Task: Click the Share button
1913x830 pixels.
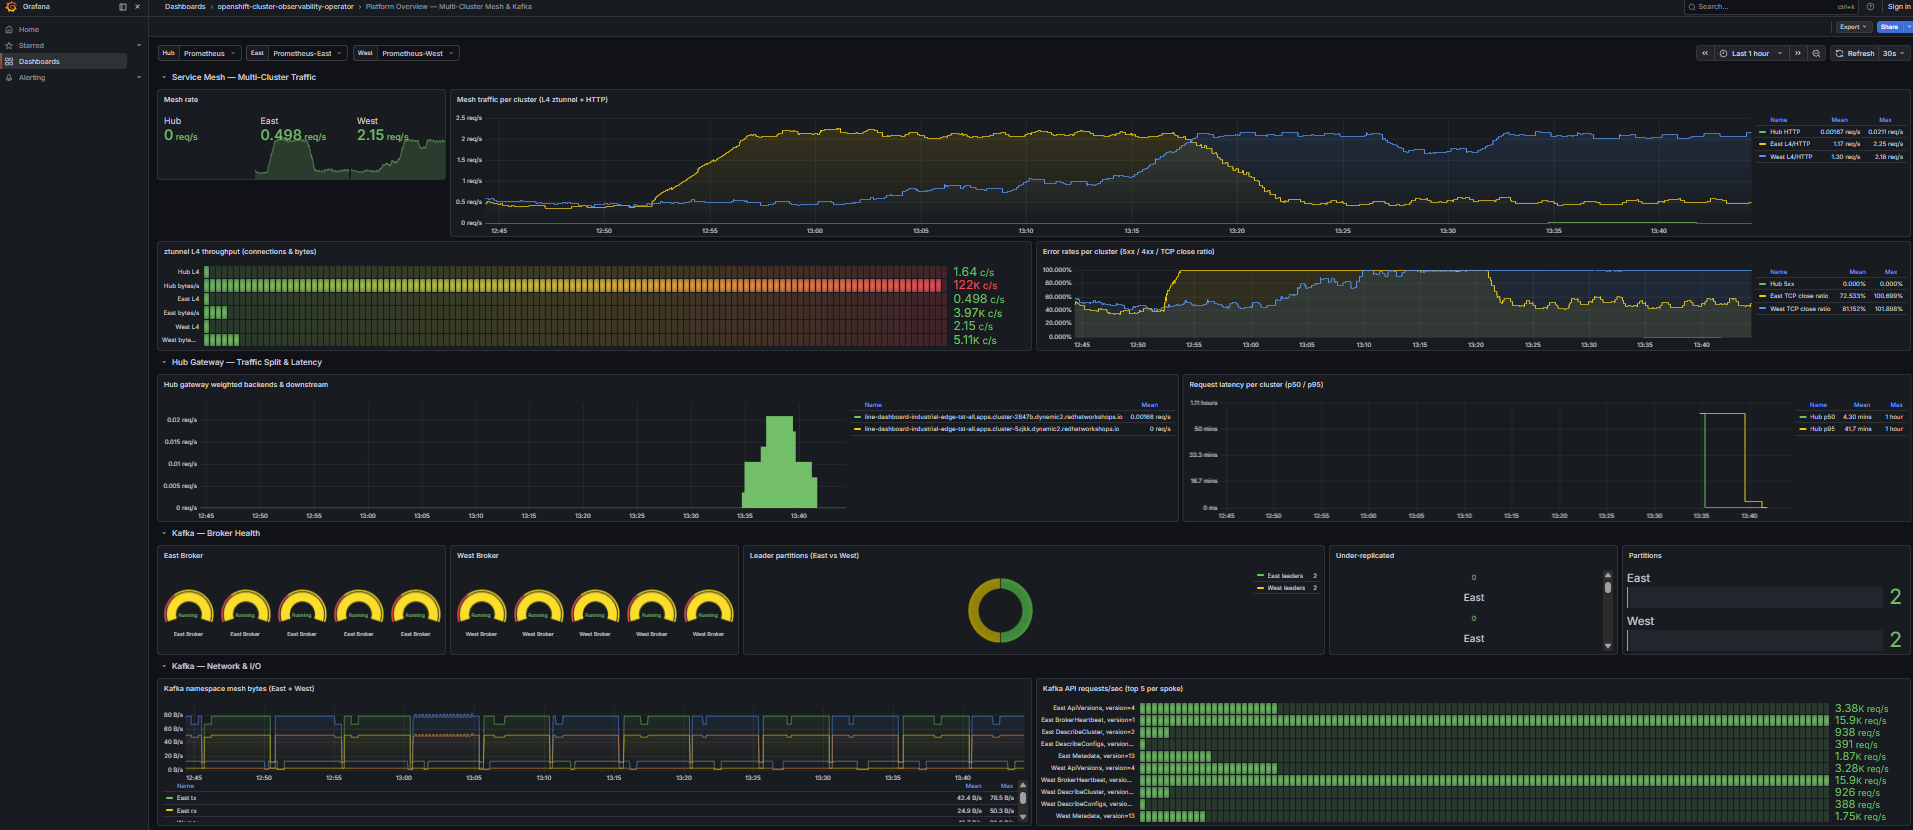Action: pos(1889,27)
